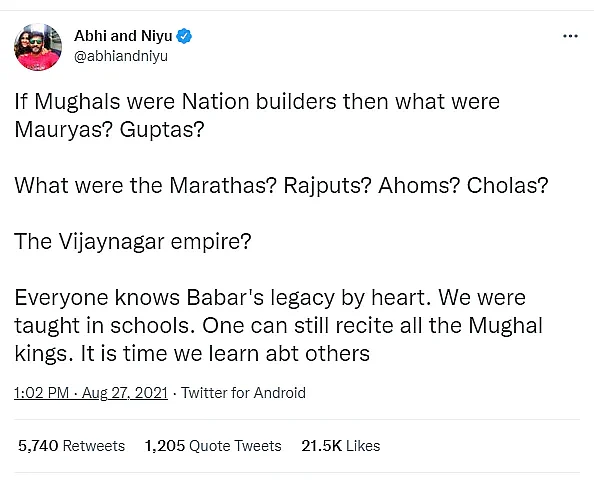Click the 'time we learn abt others' line
The width and height of the screenshot is (594, 483).
coord(192,353)
